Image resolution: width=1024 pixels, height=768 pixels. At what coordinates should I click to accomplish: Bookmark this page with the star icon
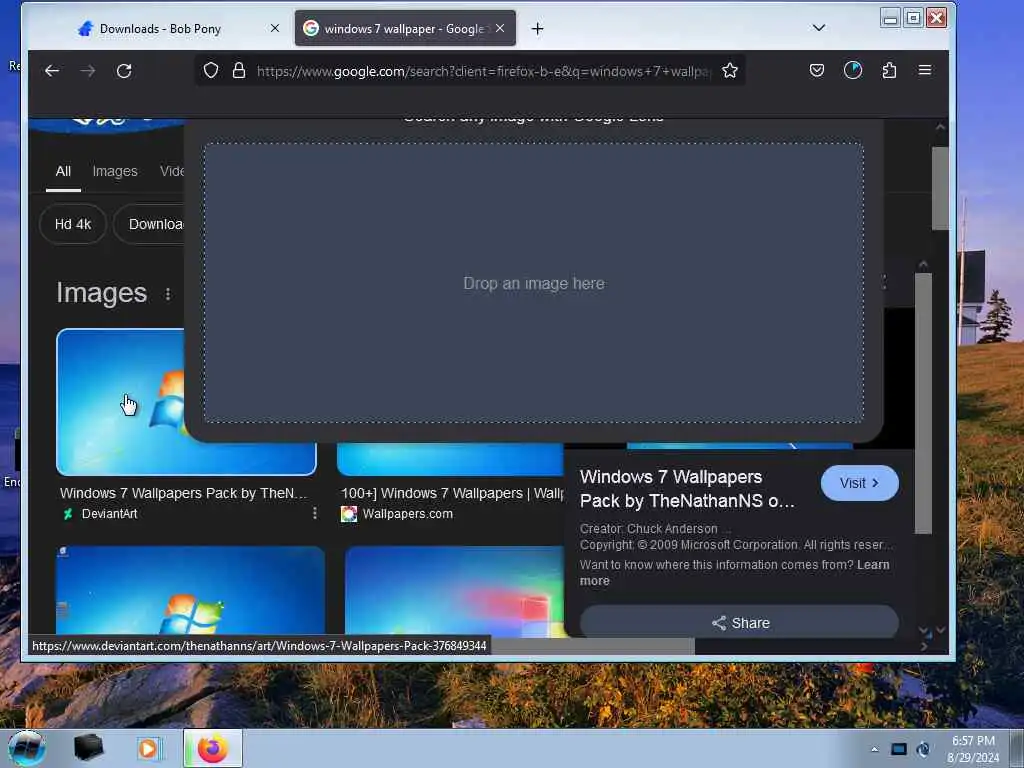tap(730, 71)
